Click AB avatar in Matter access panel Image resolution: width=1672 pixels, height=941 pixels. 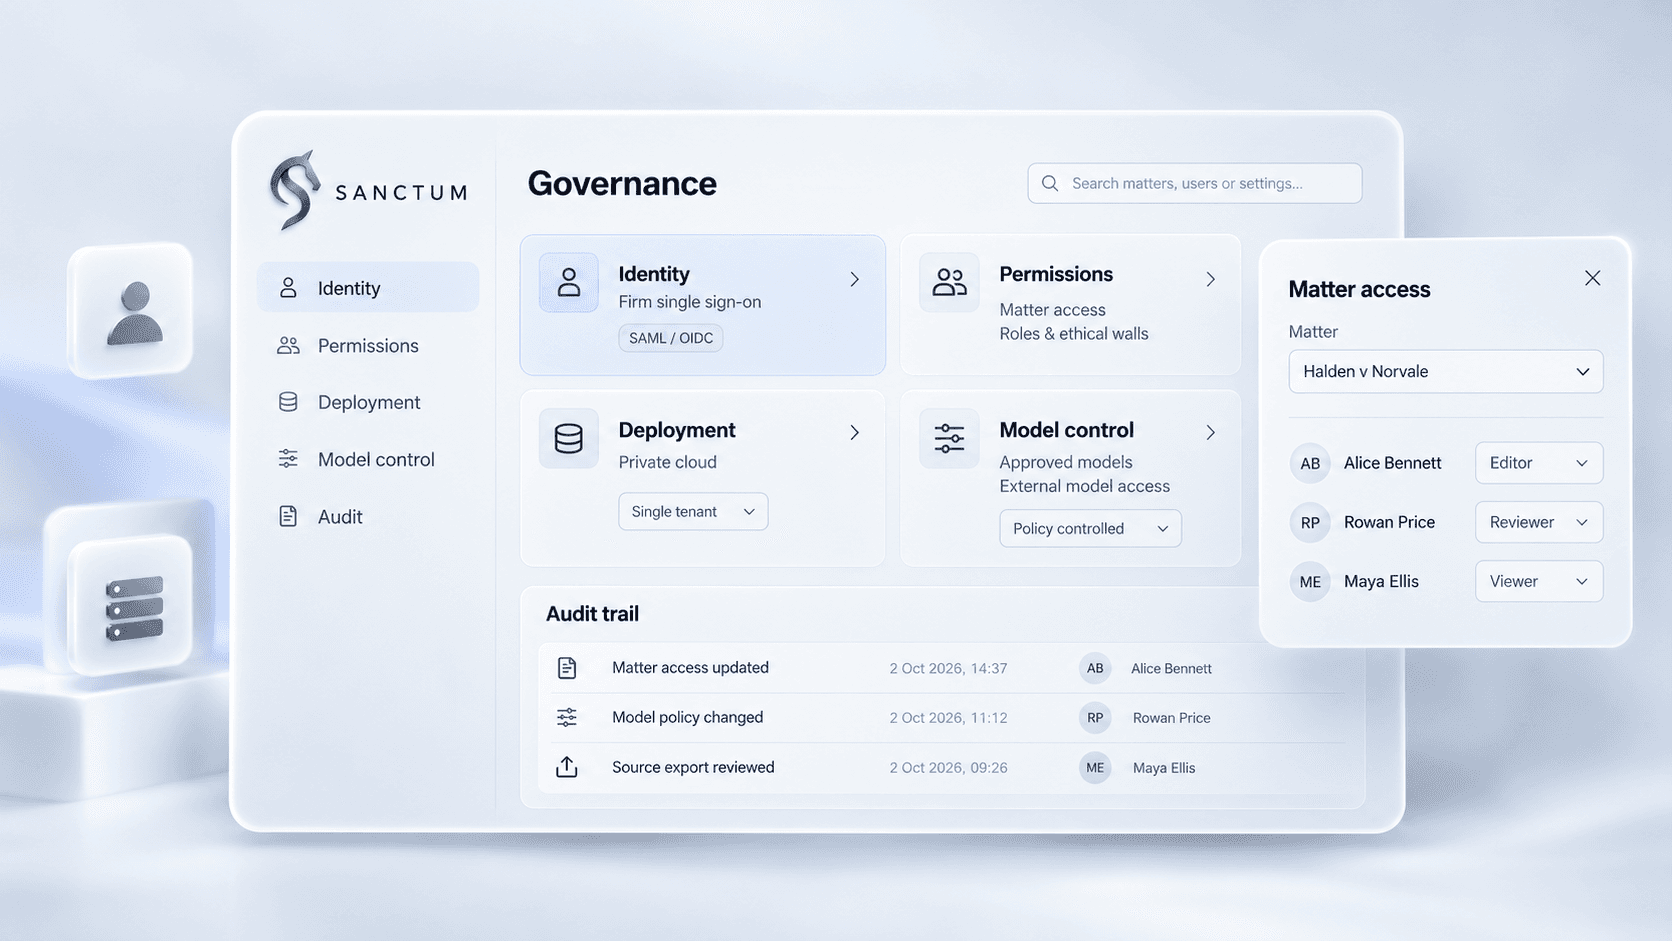pyautogui.click(x=1310, y=463)
